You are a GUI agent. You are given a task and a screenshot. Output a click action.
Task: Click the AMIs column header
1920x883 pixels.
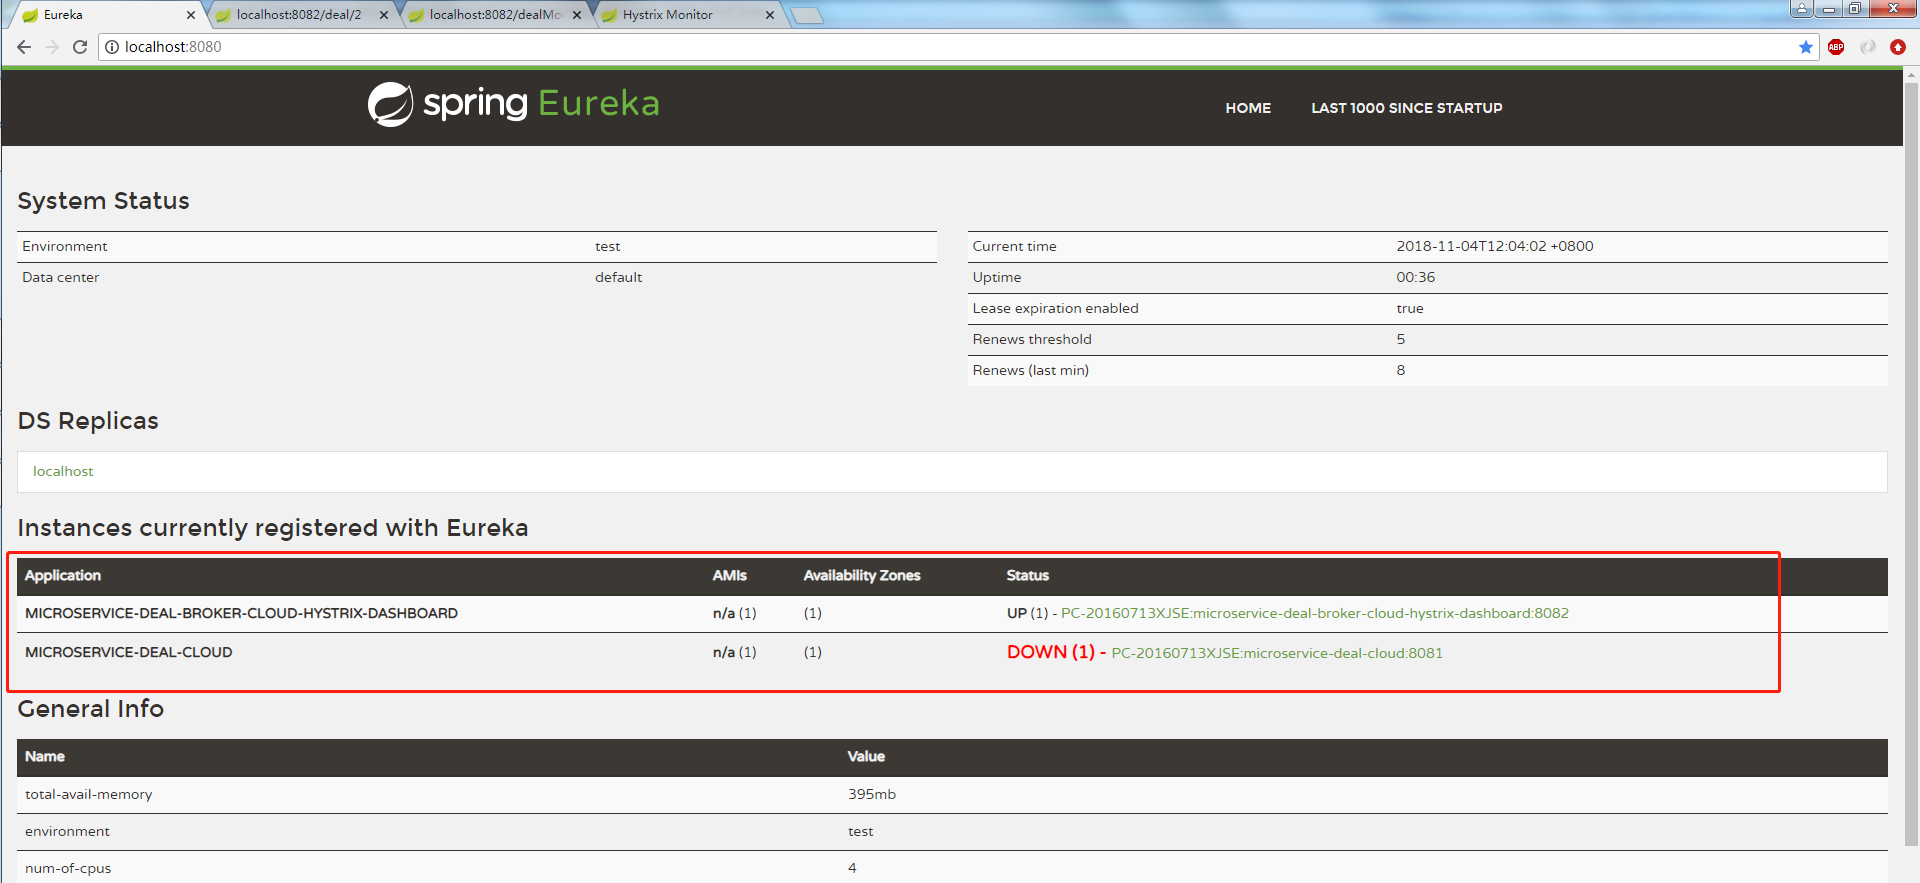(729, 575)
